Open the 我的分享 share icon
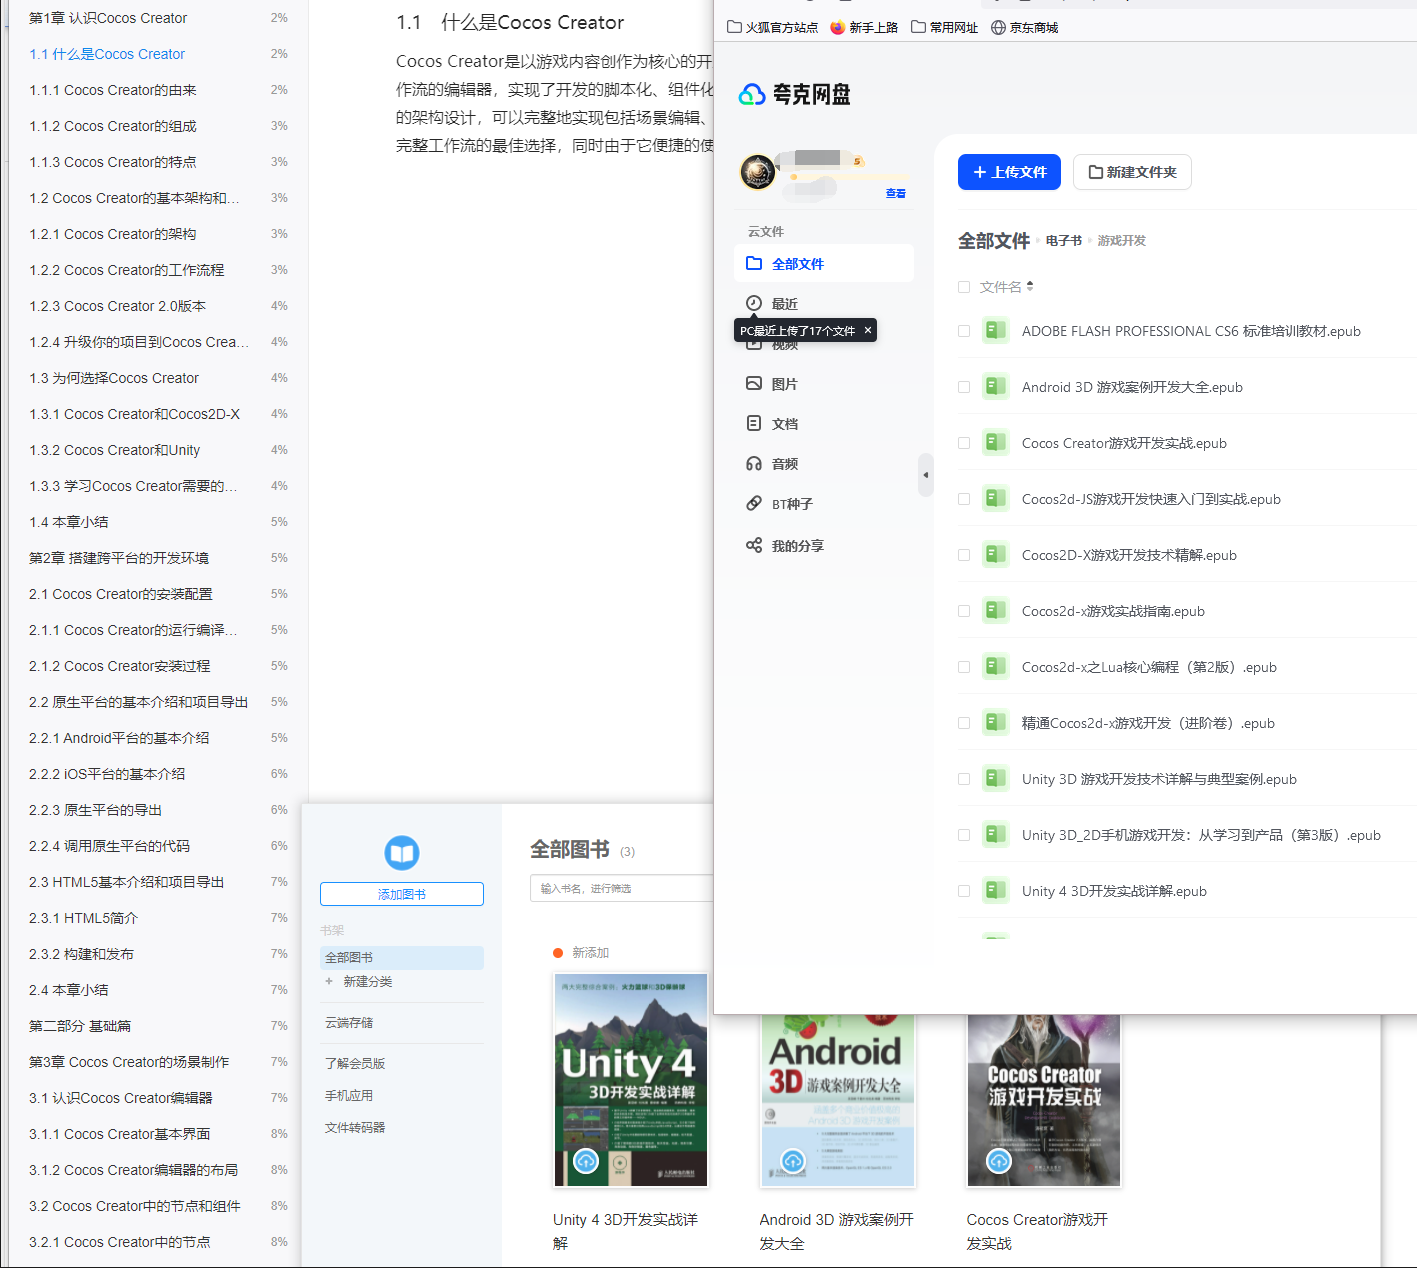This screenshot has height=1268, width=1417. click(754, 545)
